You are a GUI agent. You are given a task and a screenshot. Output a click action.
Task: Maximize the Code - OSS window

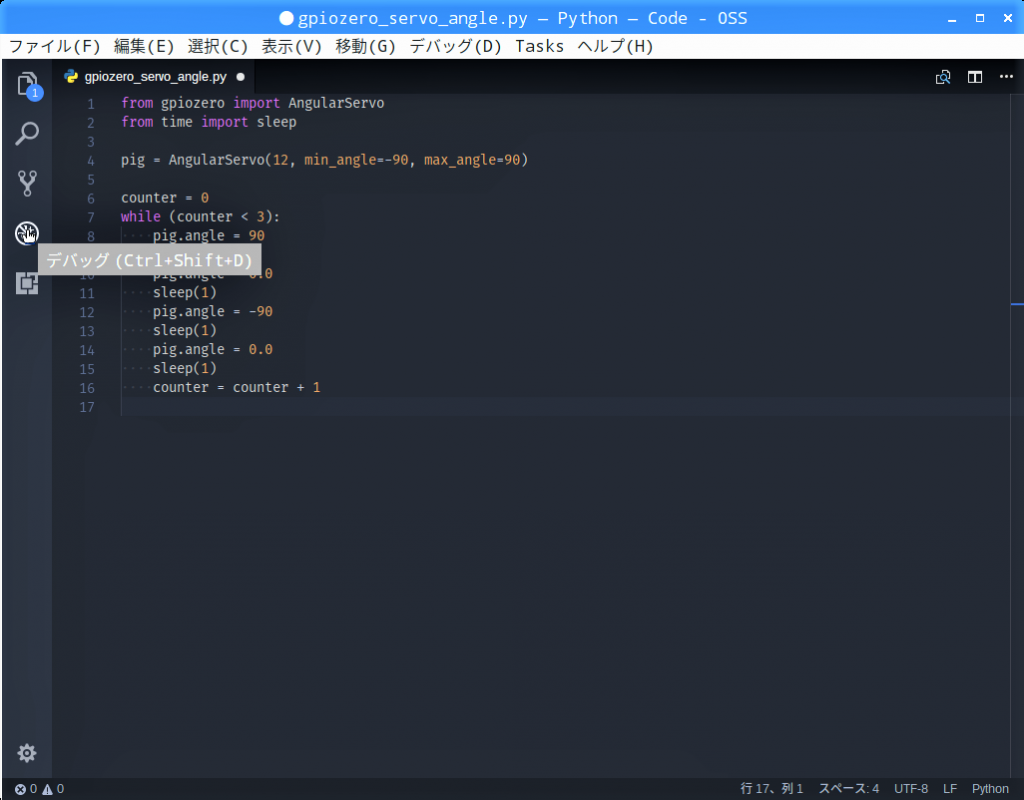tap(980, 18)
